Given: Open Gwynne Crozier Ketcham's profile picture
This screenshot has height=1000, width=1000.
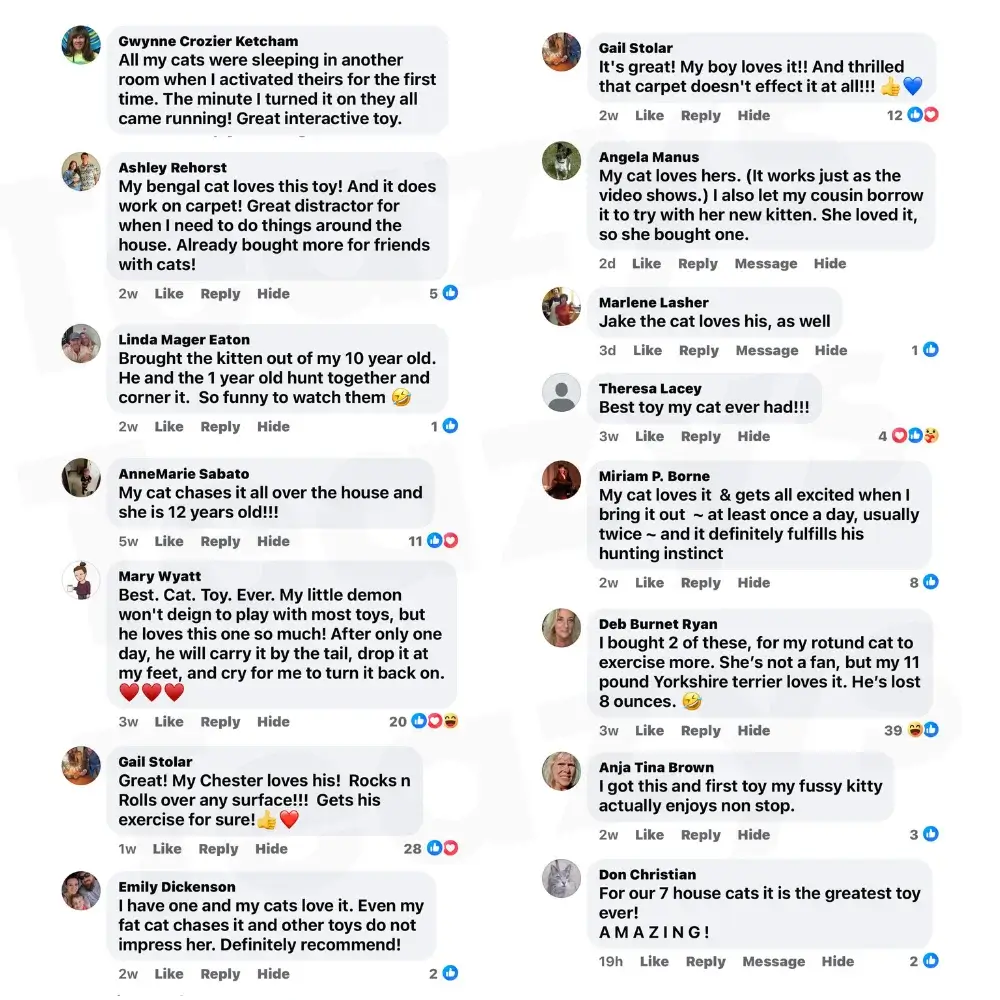Looking at the screenshot, I should tap(80, 45).
